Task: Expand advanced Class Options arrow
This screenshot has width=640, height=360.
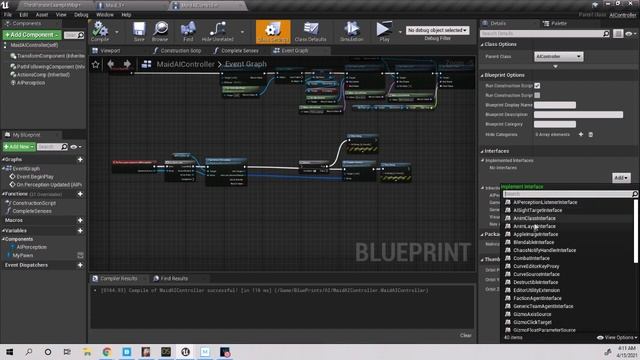Action: click(555, 67)
